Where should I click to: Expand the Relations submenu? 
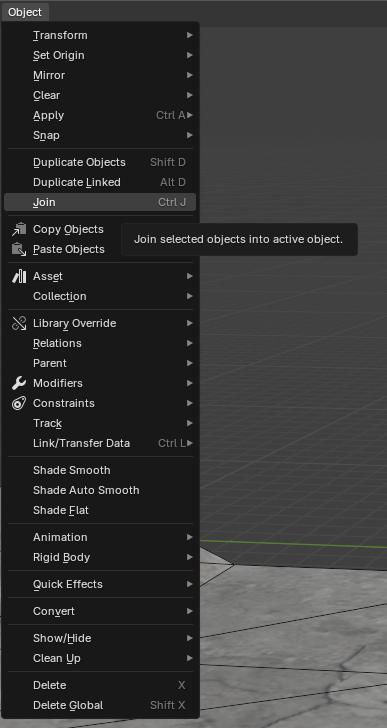pos(100,343)
